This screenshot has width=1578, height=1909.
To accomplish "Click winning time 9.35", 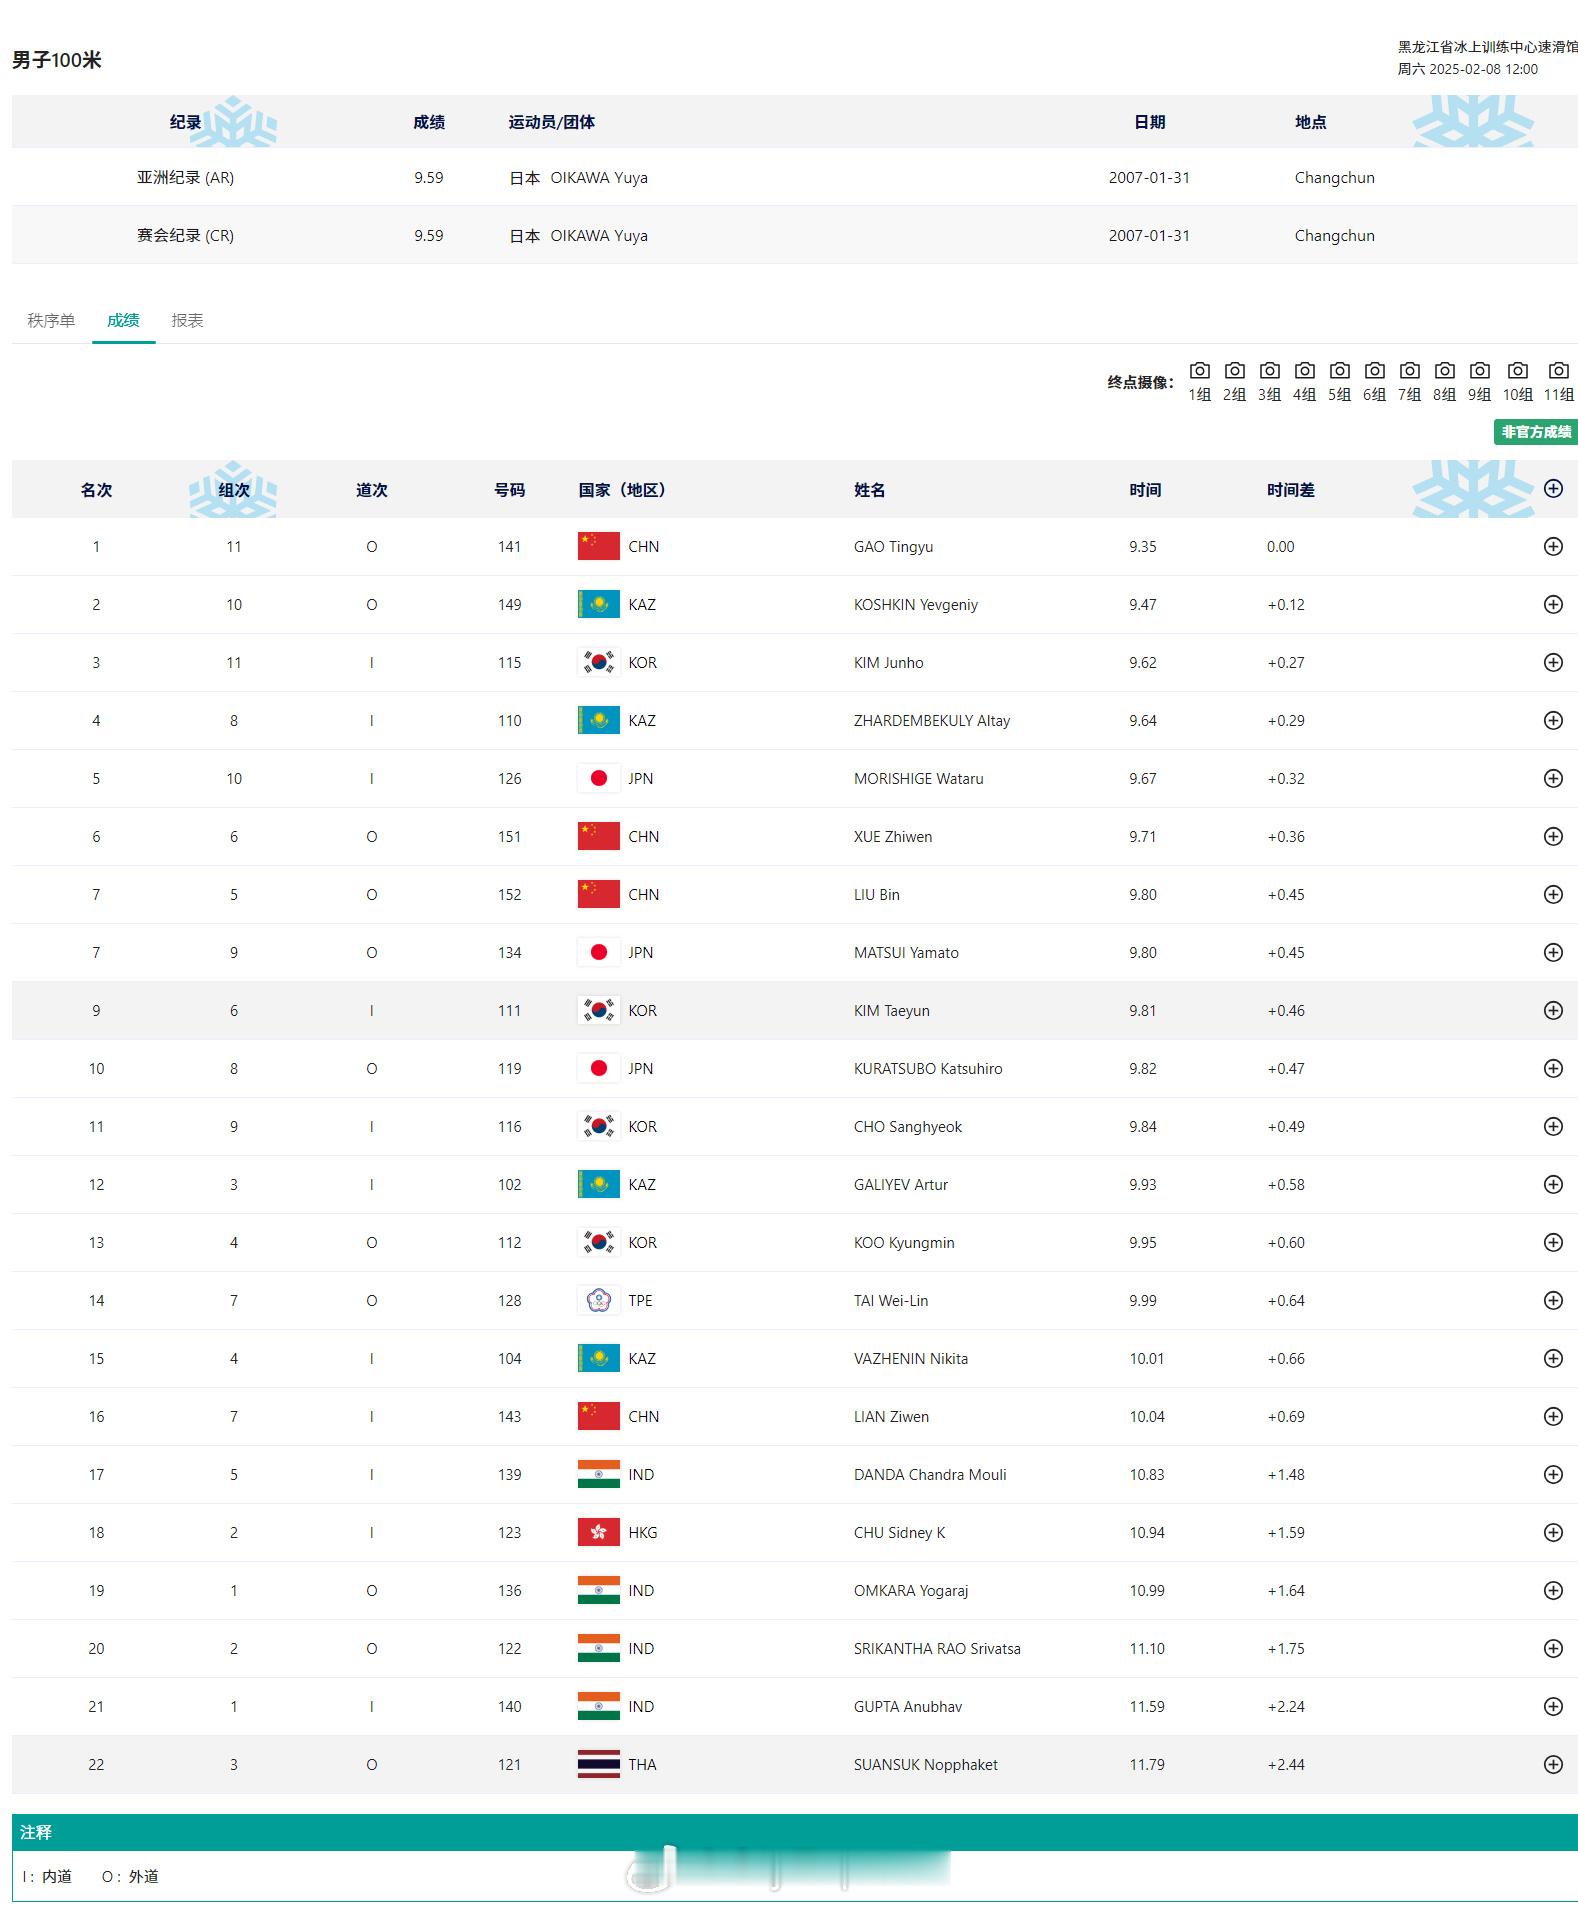I will tap(1143, 547).
